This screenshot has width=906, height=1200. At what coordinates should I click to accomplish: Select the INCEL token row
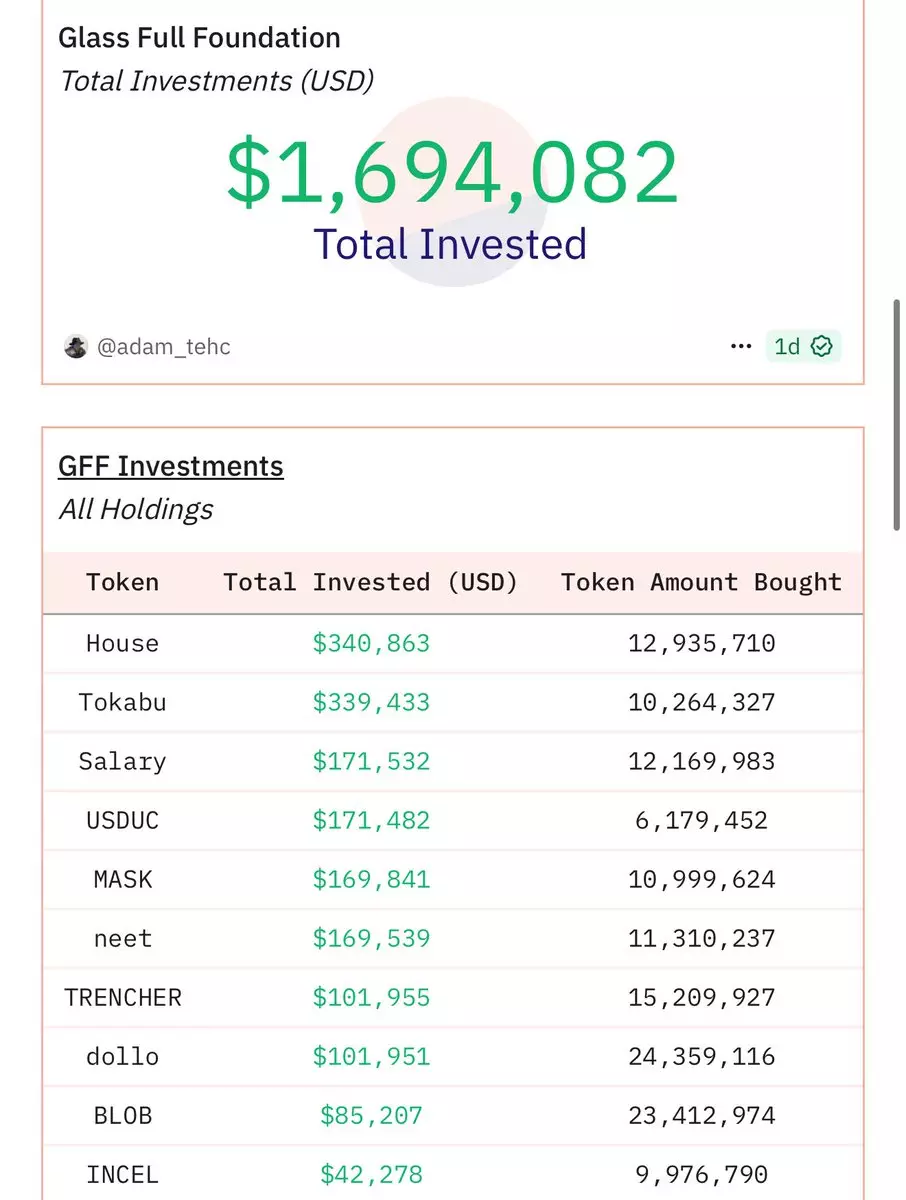453,1172
